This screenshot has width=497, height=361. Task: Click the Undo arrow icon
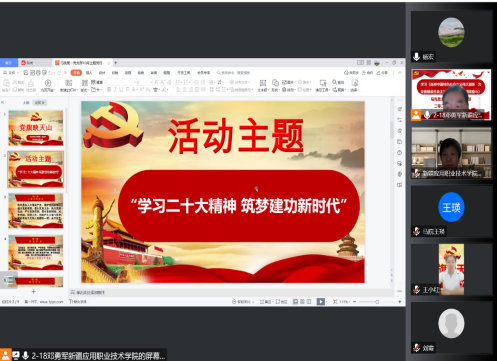tap(51, 73)
